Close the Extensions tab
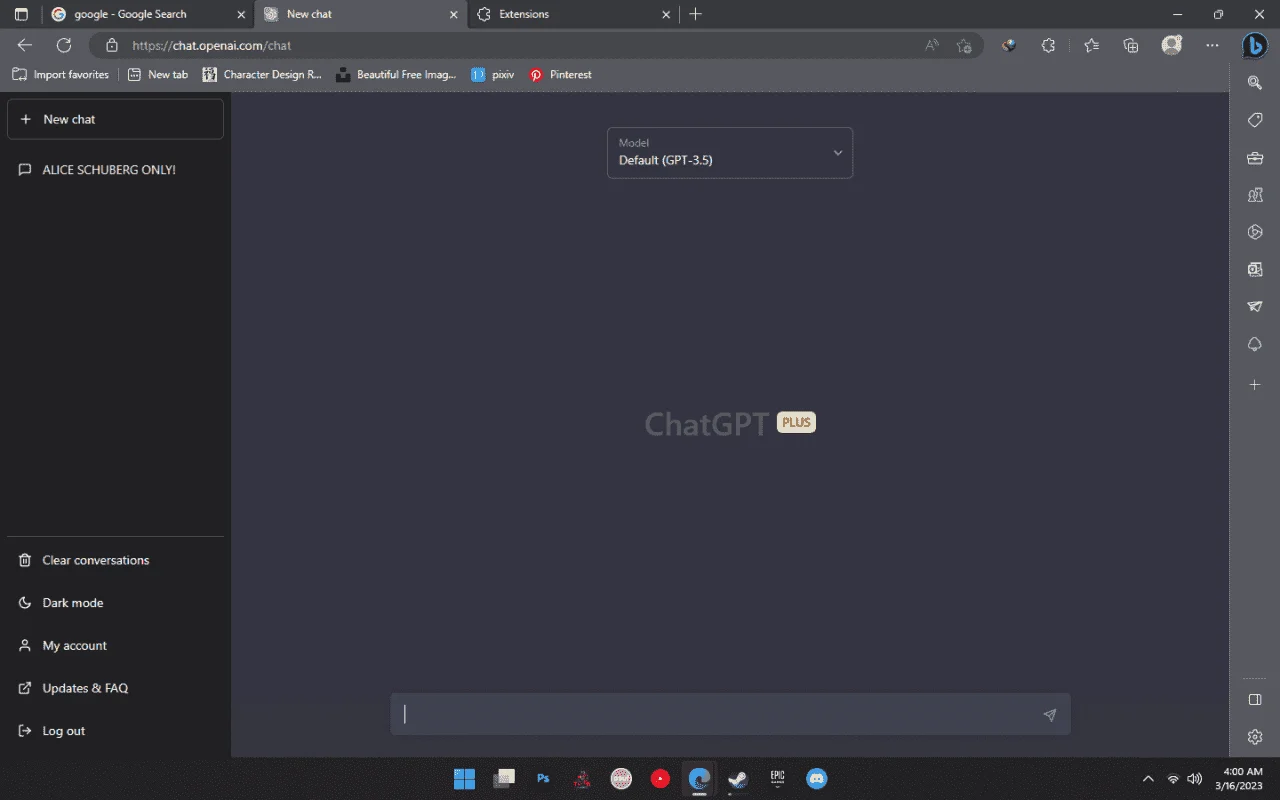The width and height of the screenshot is (1280, 800). click(x=667, y=14)
